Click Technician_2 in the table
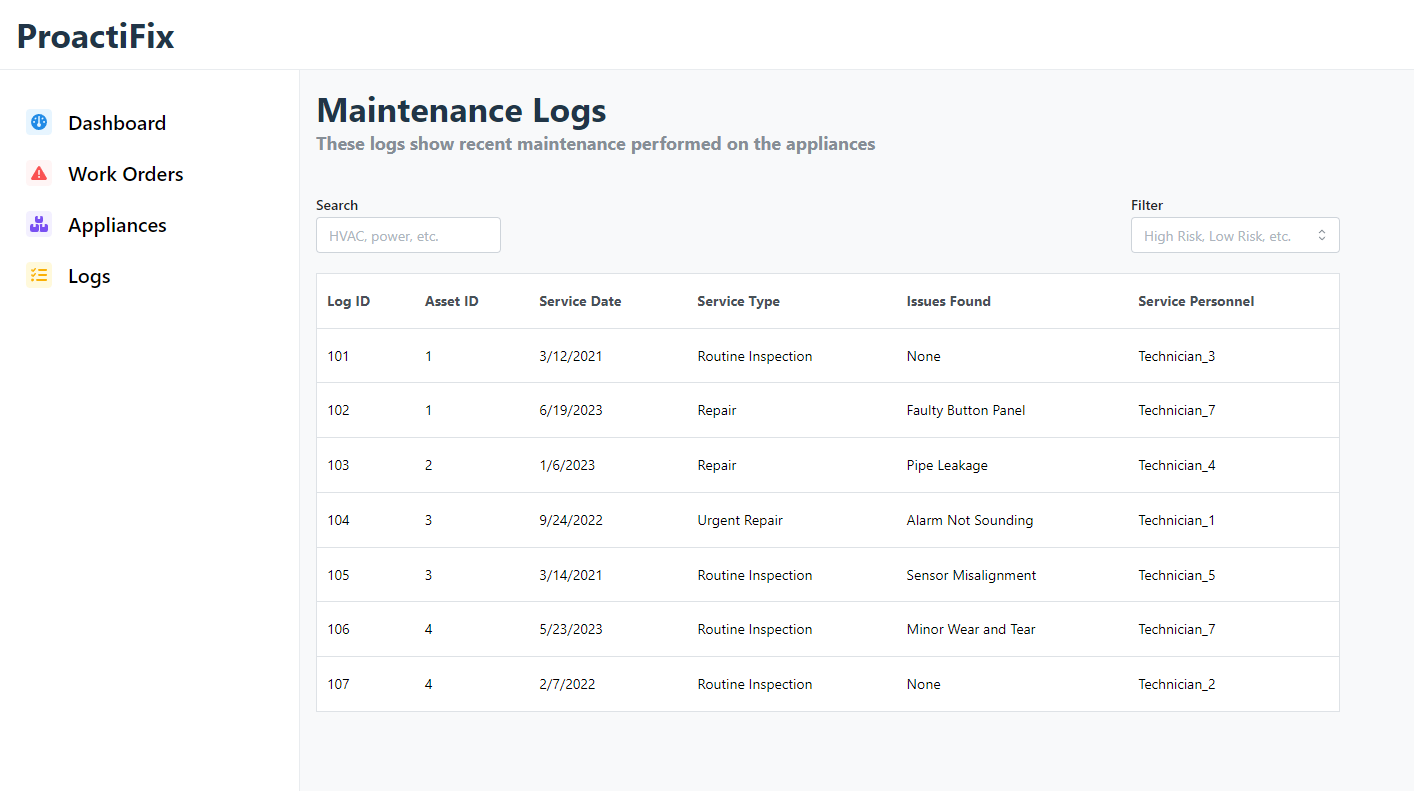The image size is (1414, 791). coord(1177,684)
